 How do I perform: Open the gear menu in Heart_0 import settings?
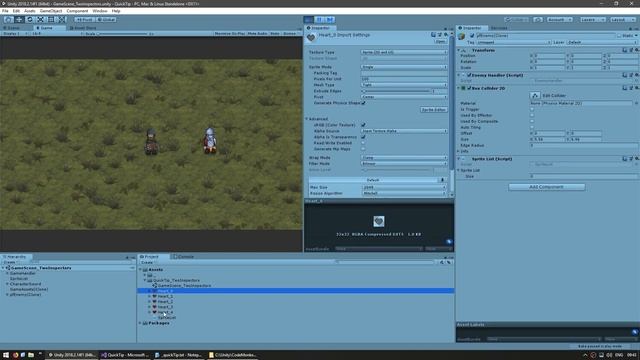[446, 35]
